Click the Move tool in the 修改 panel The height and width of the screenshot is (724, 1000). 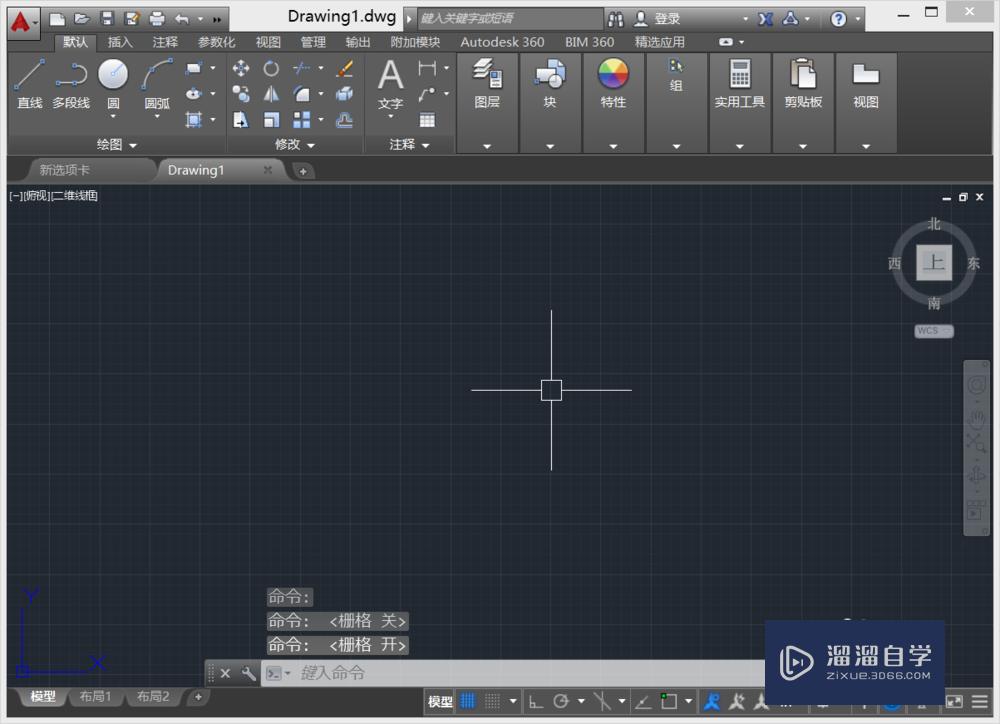(239, 69)
